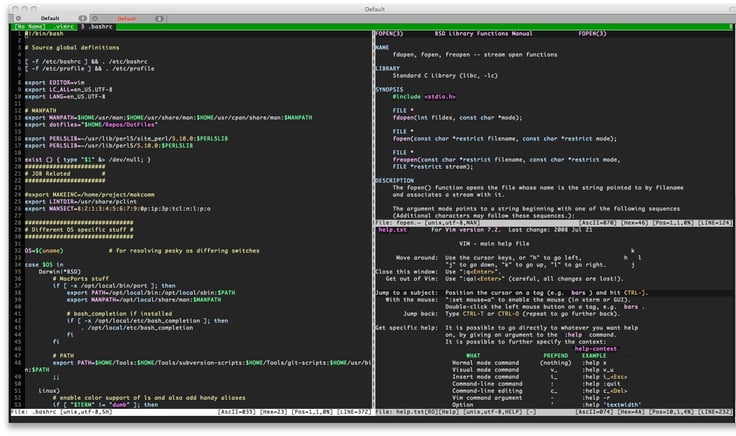The height and width of the screenshot is (436, 736).
Task: Click '[LINE=372]' in the status bar
Action: pos(353,412)
